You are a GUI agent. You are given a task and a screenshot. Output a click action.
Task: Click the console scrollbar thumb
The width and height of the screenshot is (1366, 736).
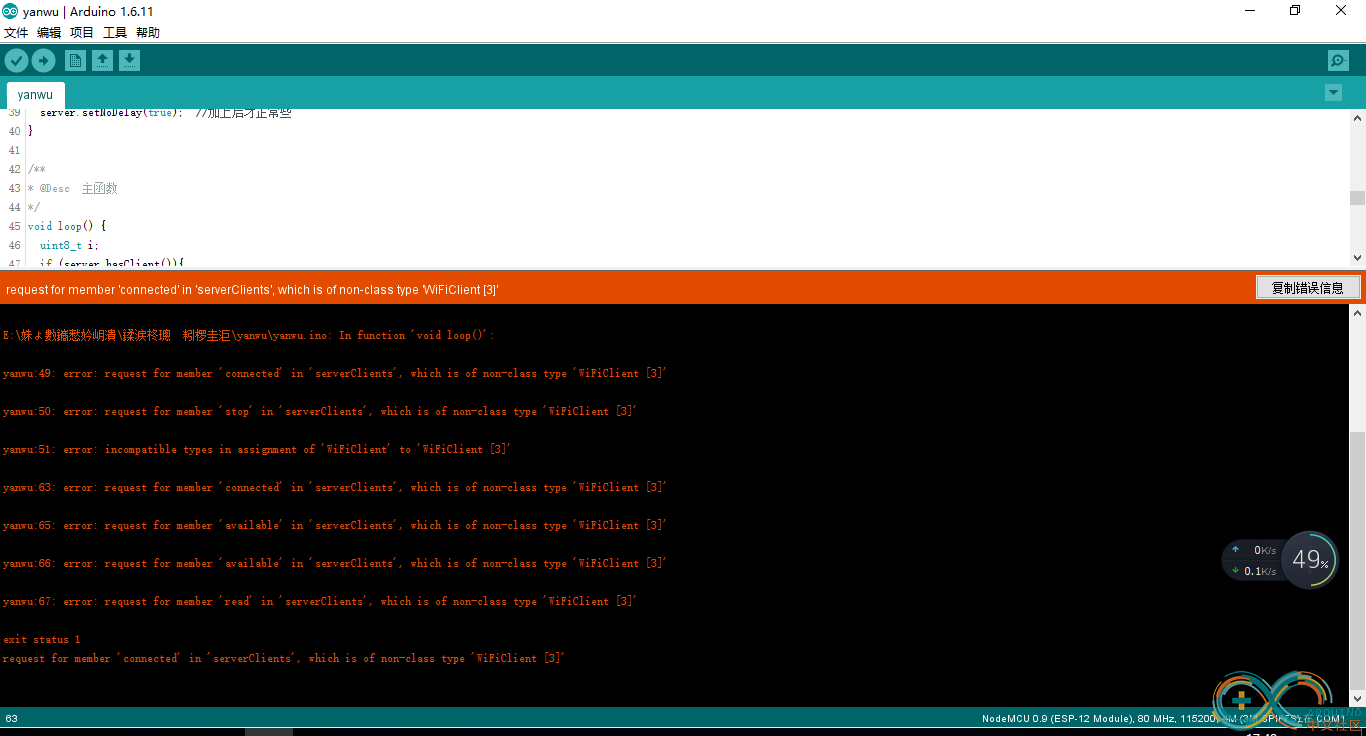tap(1357, 560)
